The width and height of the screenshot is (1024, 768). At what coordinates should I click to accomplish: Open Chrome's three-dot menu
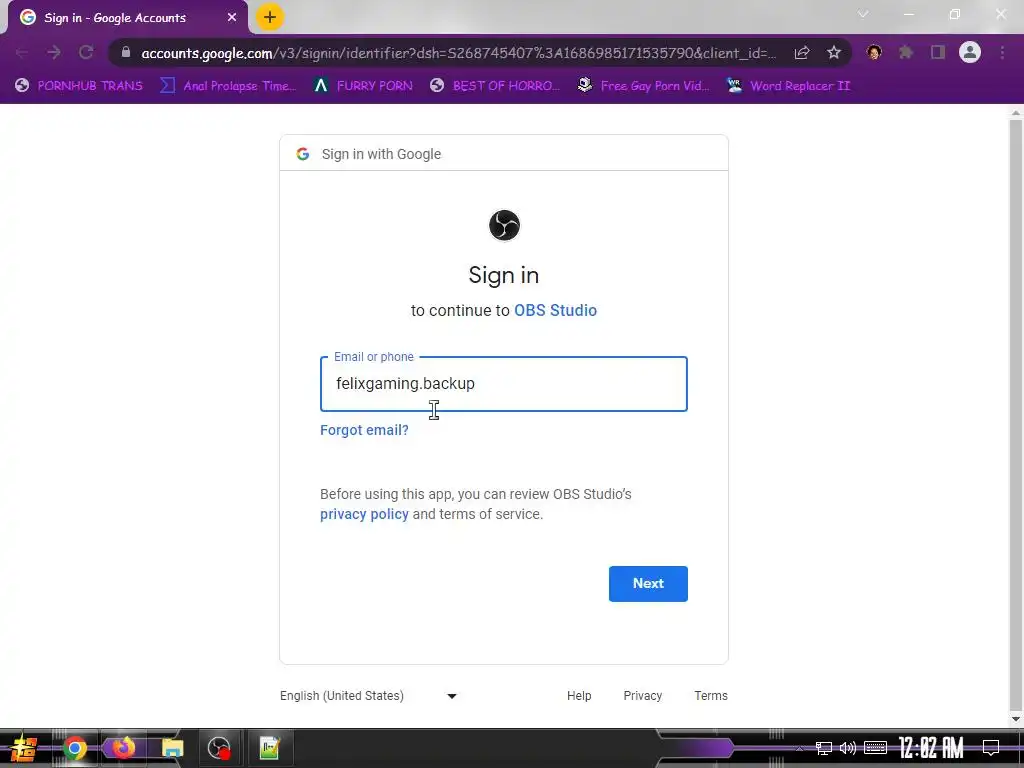pyautogui.click(x=1002, y=52)
